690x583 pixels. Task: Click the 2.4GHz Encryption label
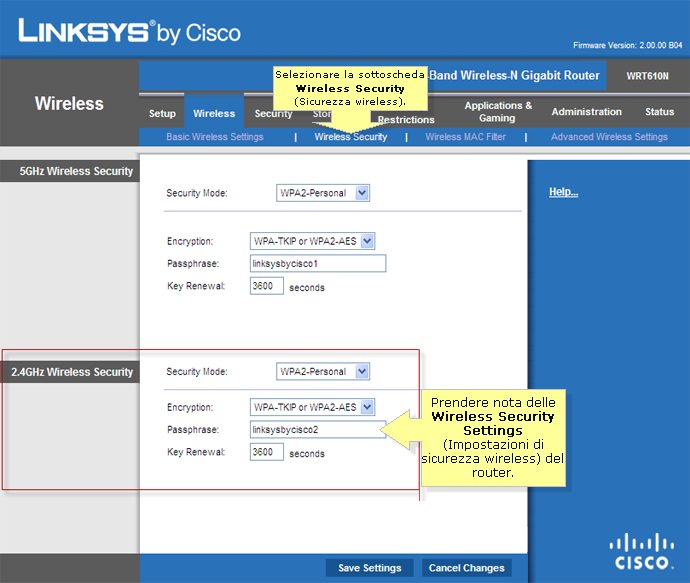[x=190, y=407]
